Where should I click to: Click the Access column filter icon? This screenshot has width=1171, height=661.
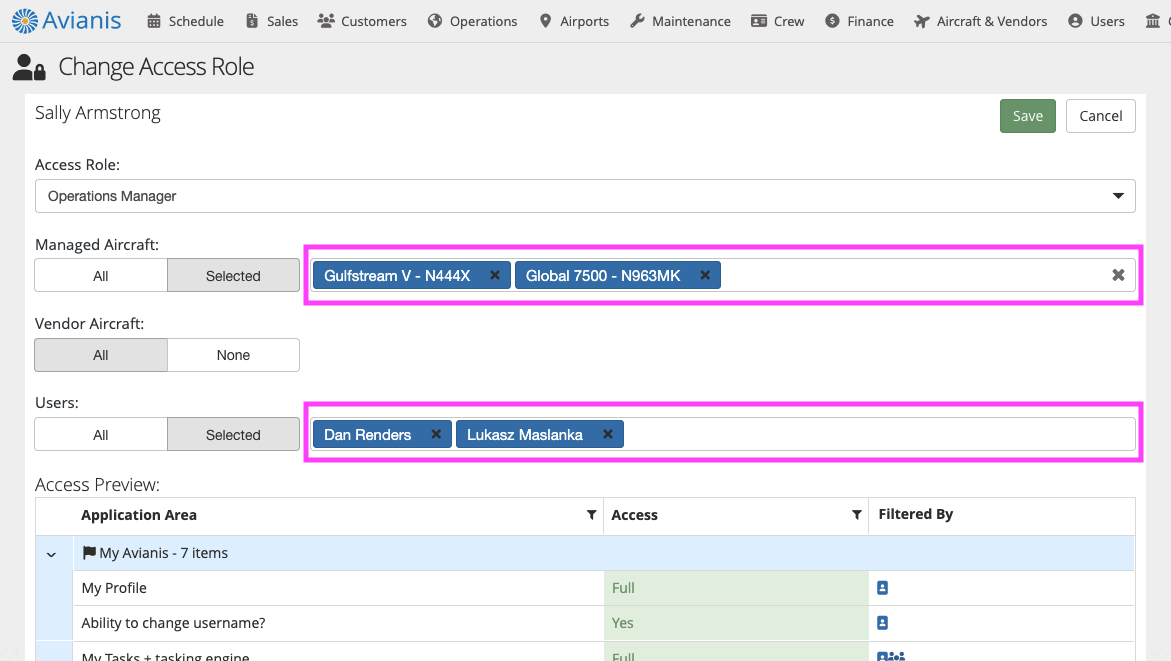click(856, 515)
